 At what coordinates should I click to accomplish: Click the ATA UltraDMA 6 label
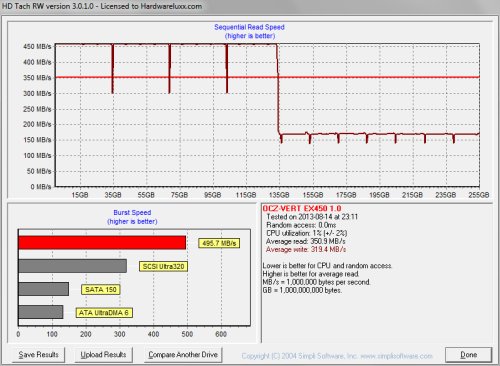pyautogui.click(x=104, y=313)
